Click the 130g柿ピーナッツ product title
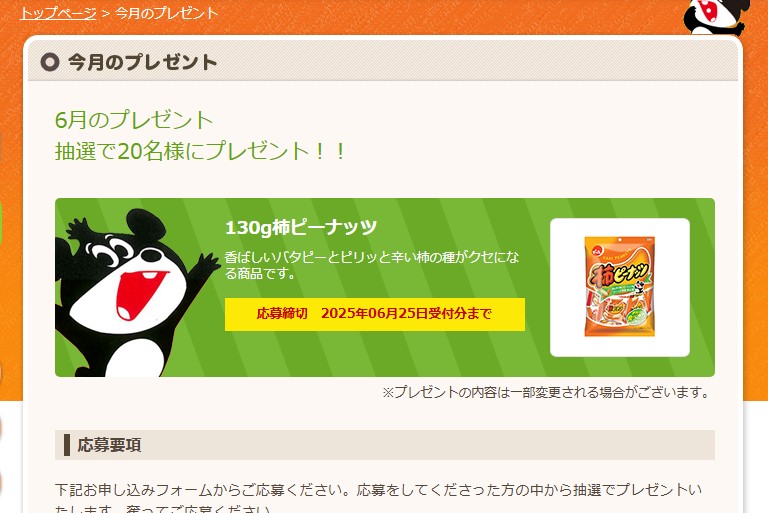Screen dimensions: 768x513 [x=301, y=227]
